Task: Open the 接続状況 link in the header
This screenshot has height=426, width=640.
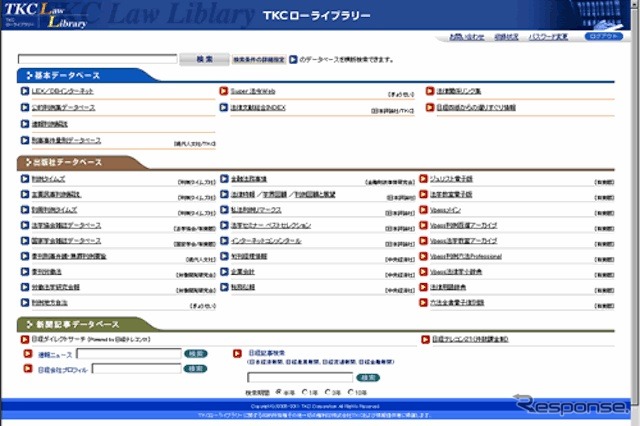Action: [x=506, y=37]
